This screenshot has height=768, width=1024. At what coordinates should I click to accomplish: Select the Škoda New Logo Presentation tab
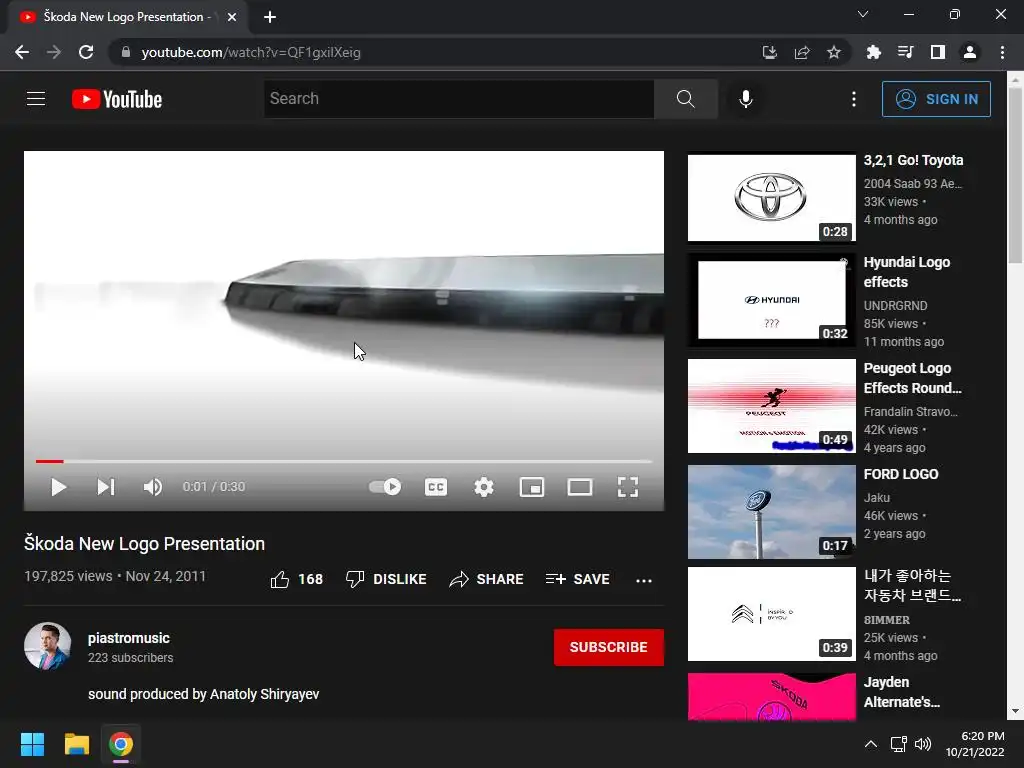tap(127, 17)
